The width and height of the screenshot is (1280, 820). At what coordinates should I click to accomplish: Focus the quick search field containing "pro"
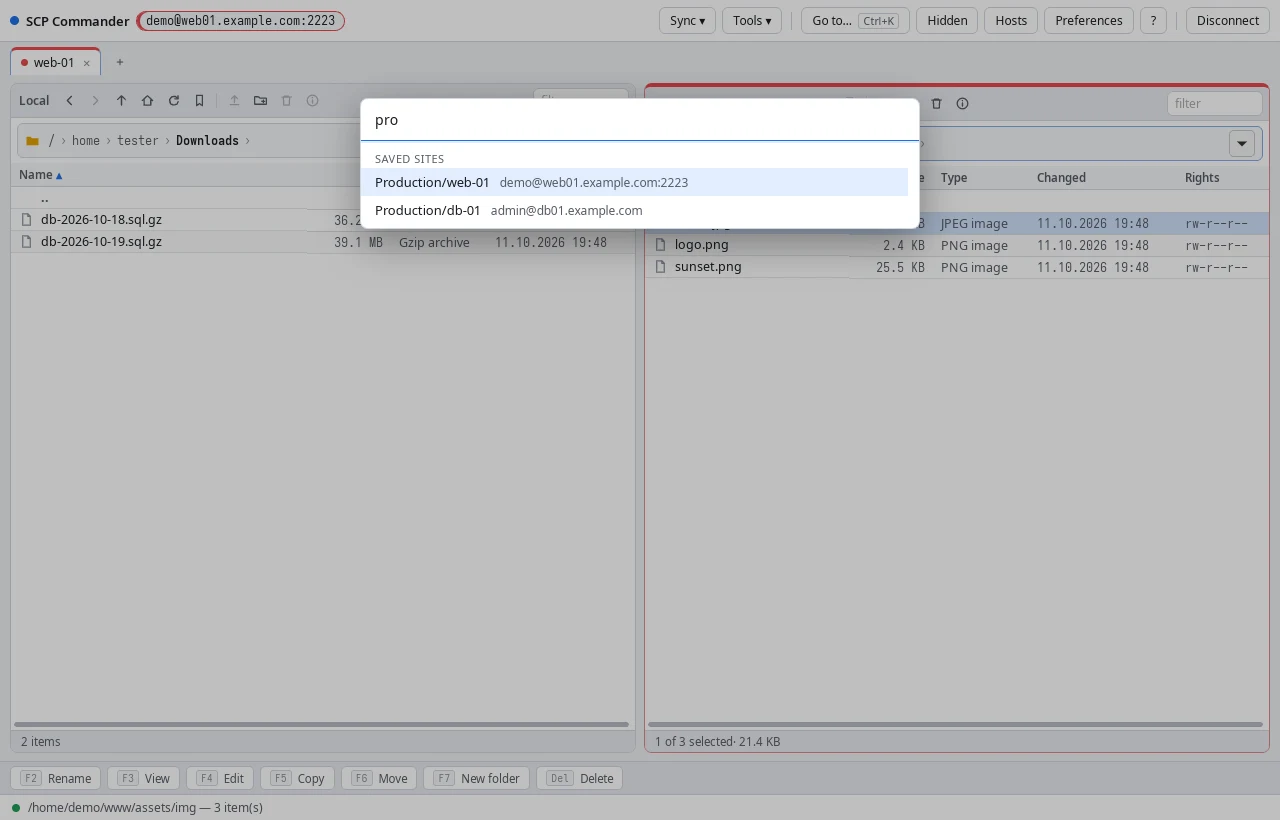click(640, 120)
